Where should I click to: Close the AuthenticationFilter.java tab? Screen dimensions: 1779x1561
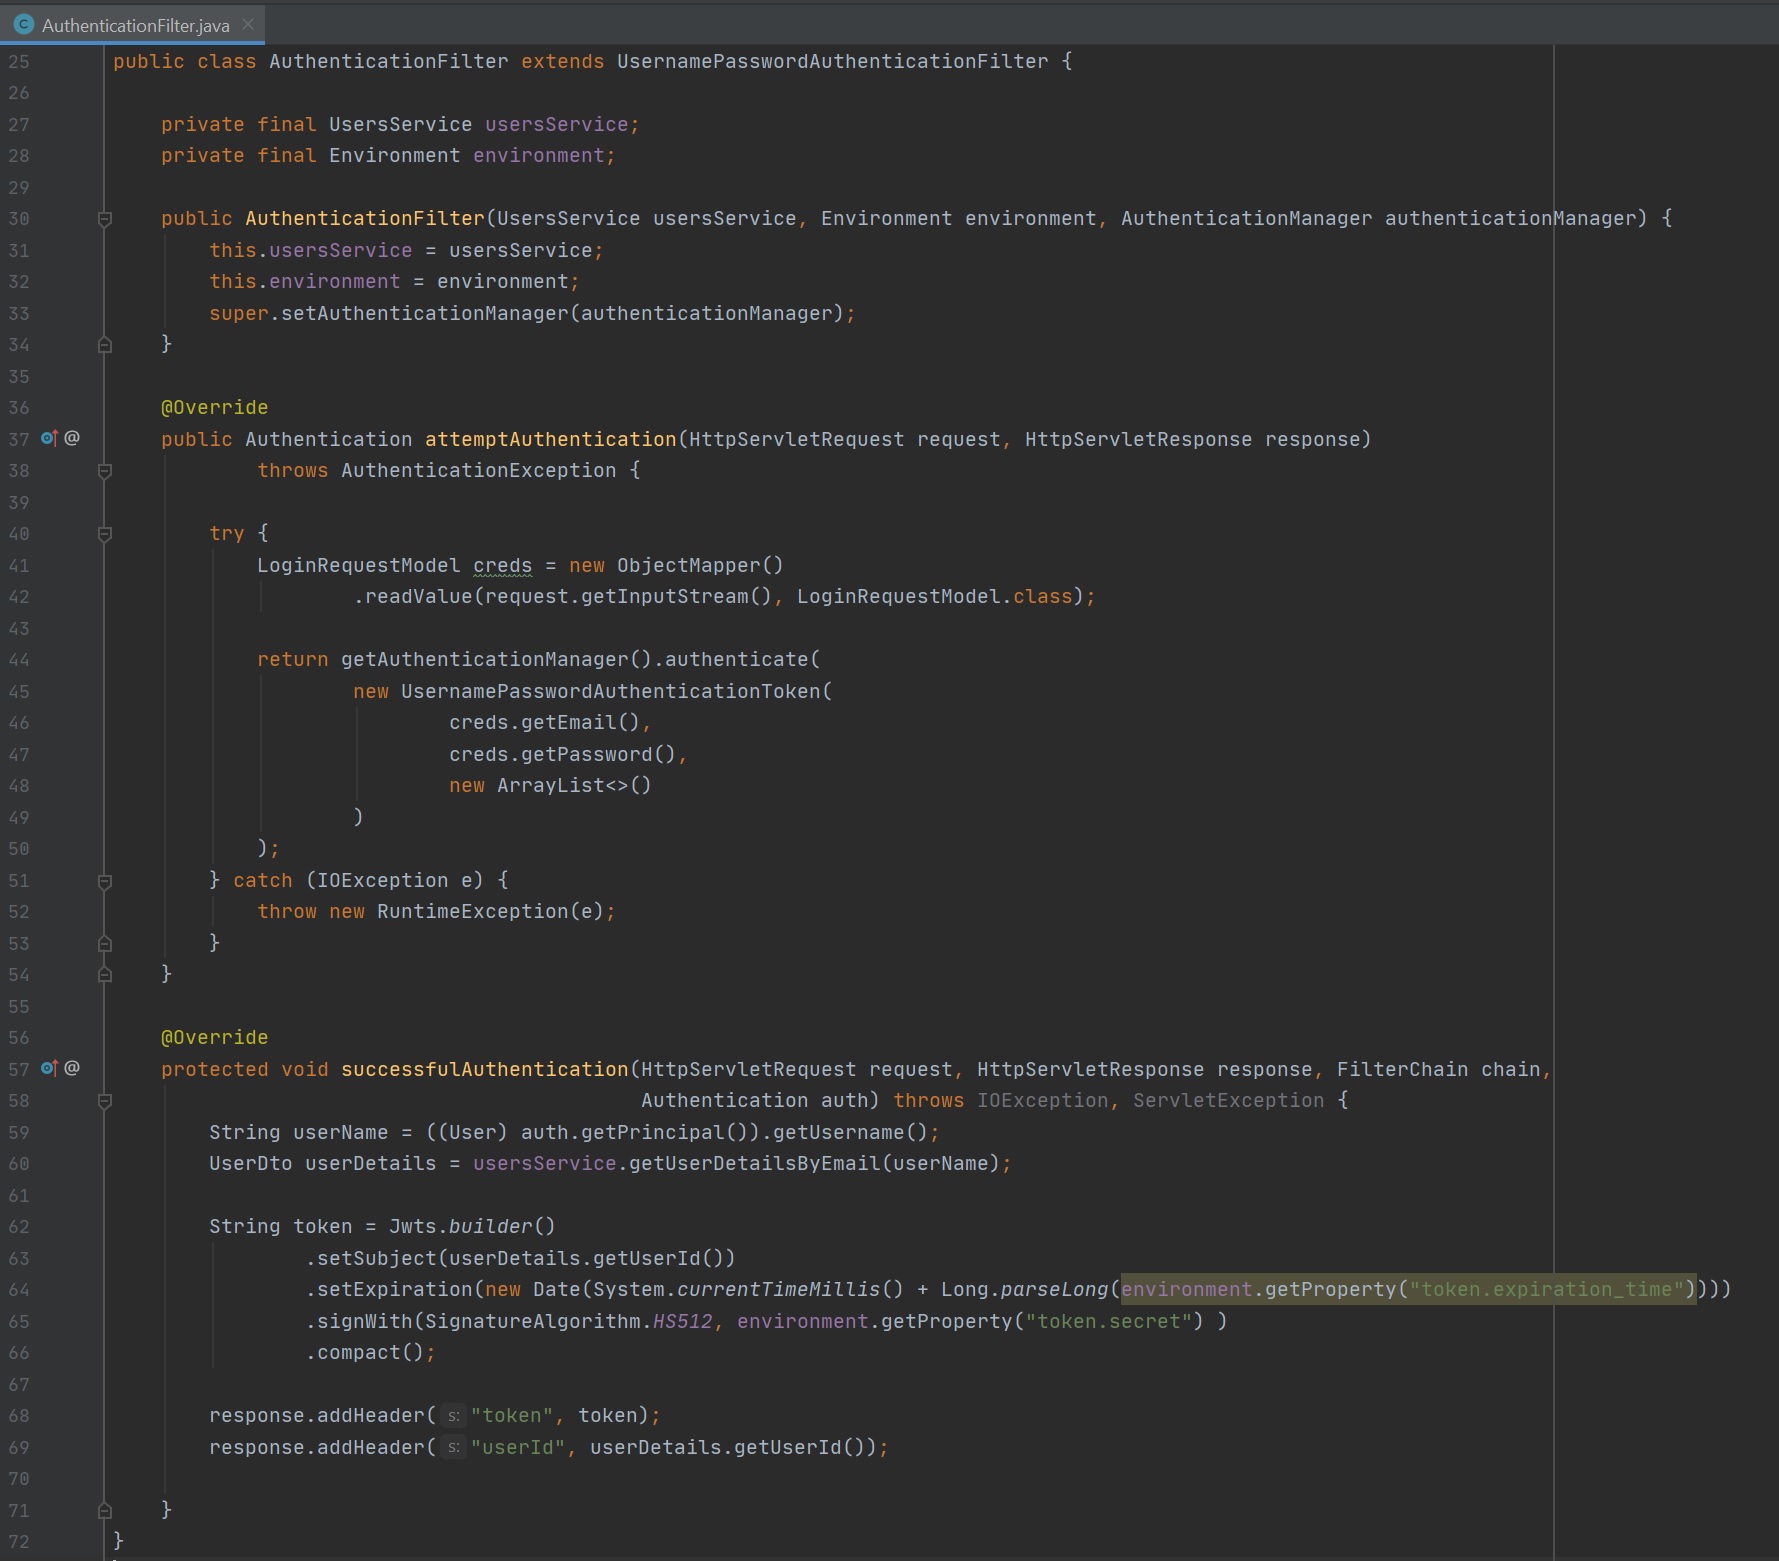[x=248, y=24]
